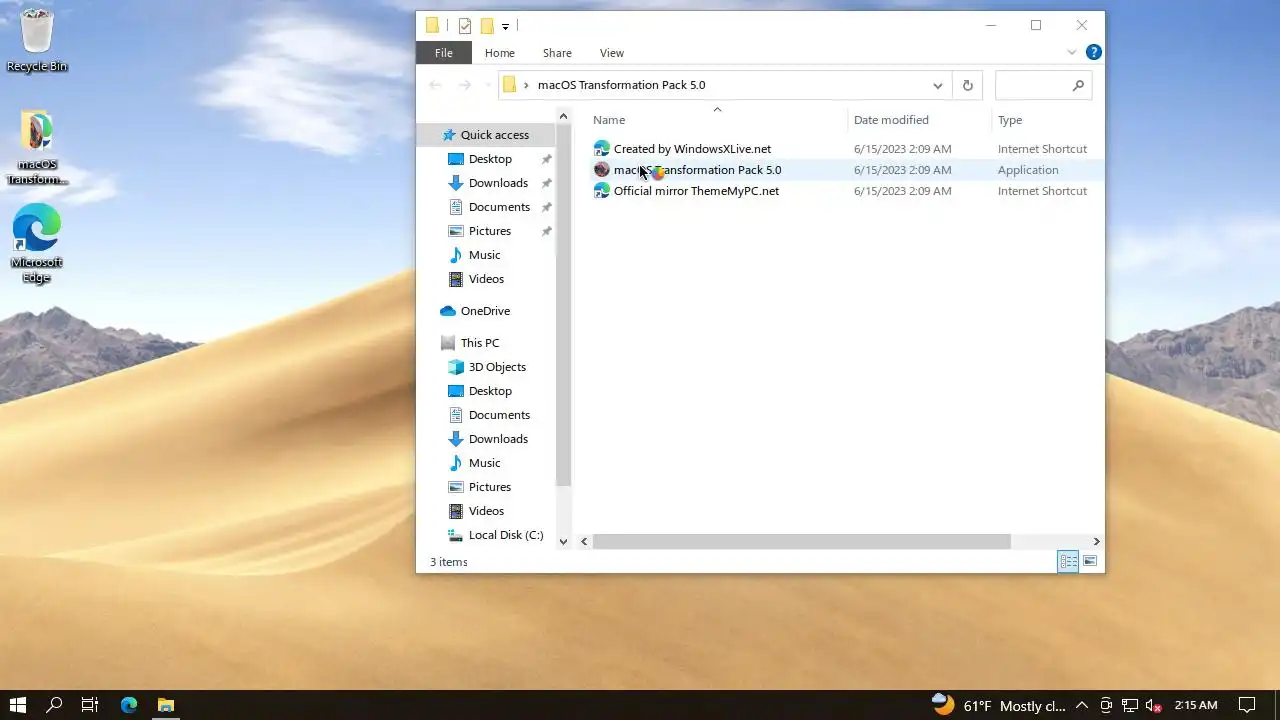This screenshot has width=1280, height=720.
Task: Switch to Details view layout button
Action: (x=1068, y=562)
